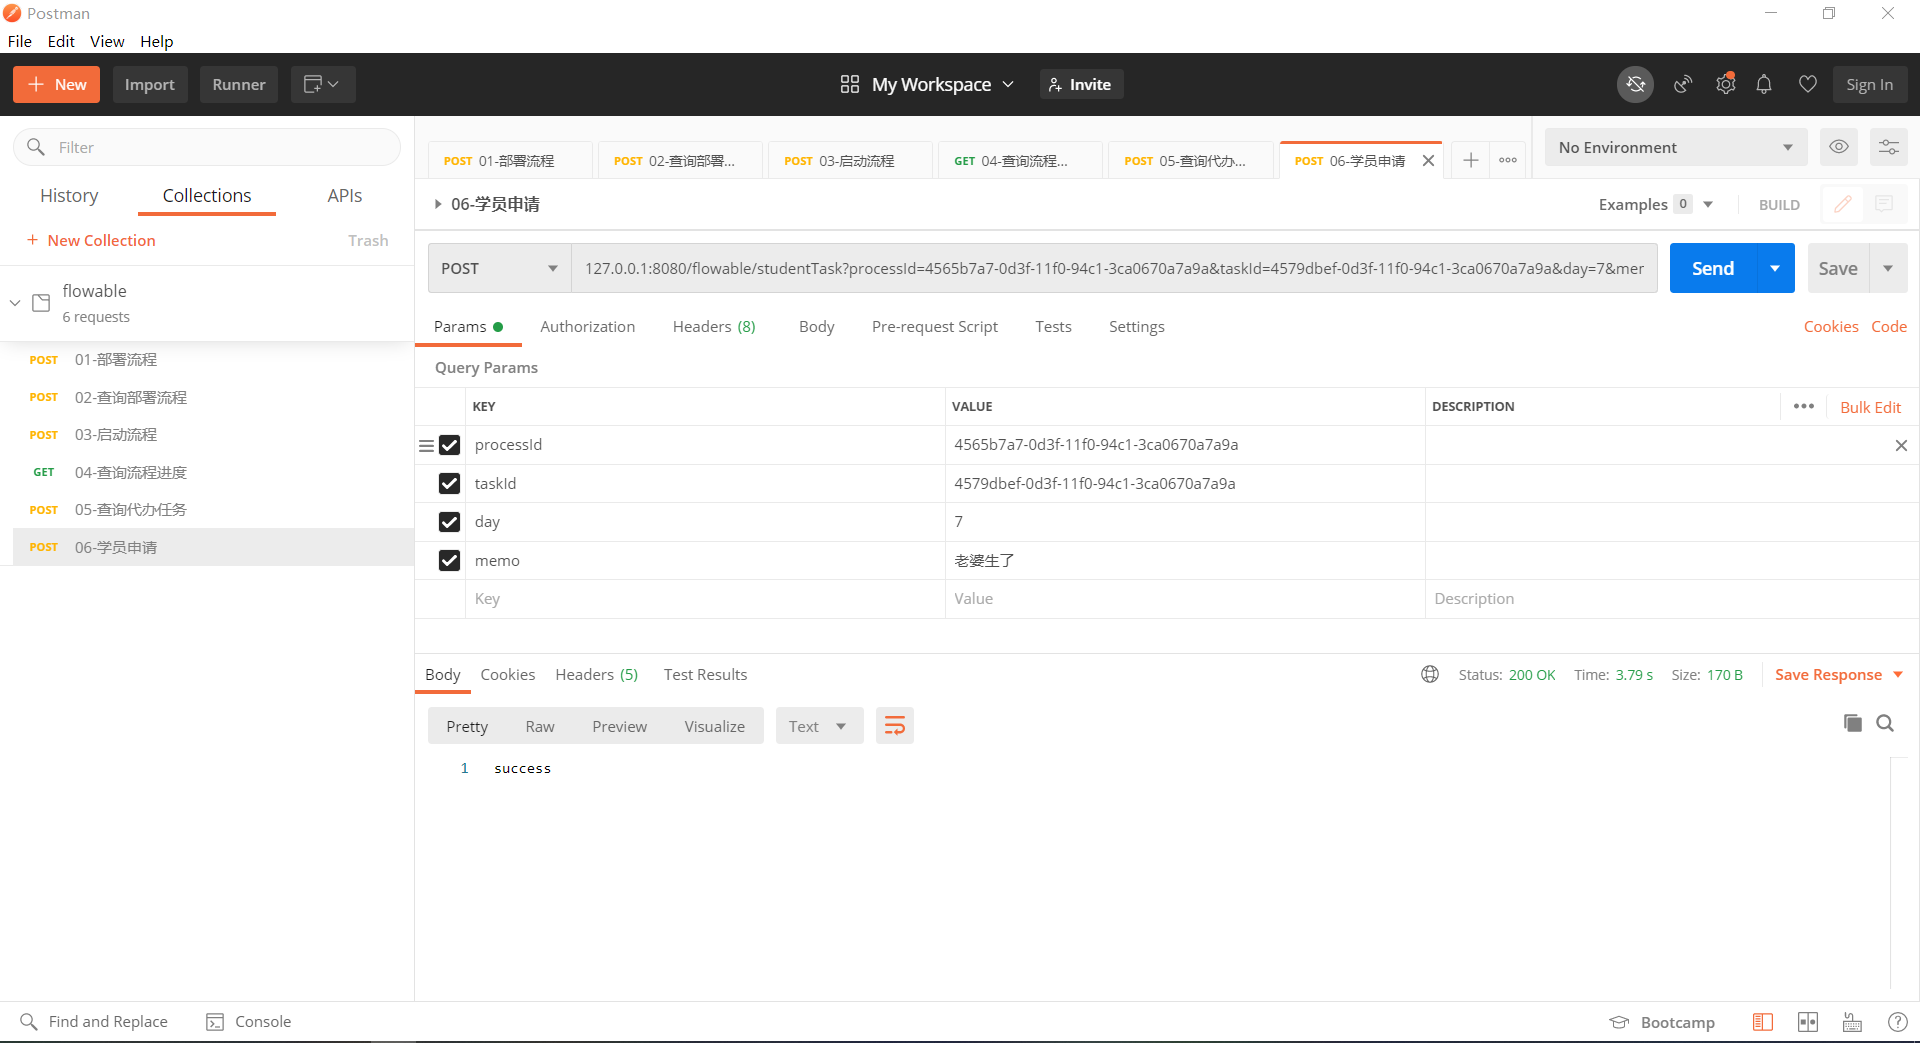The height and width of the screenshot is (1043, 1920).
Task: Click the notifications bell icon
Action: tap(1764, 85)
